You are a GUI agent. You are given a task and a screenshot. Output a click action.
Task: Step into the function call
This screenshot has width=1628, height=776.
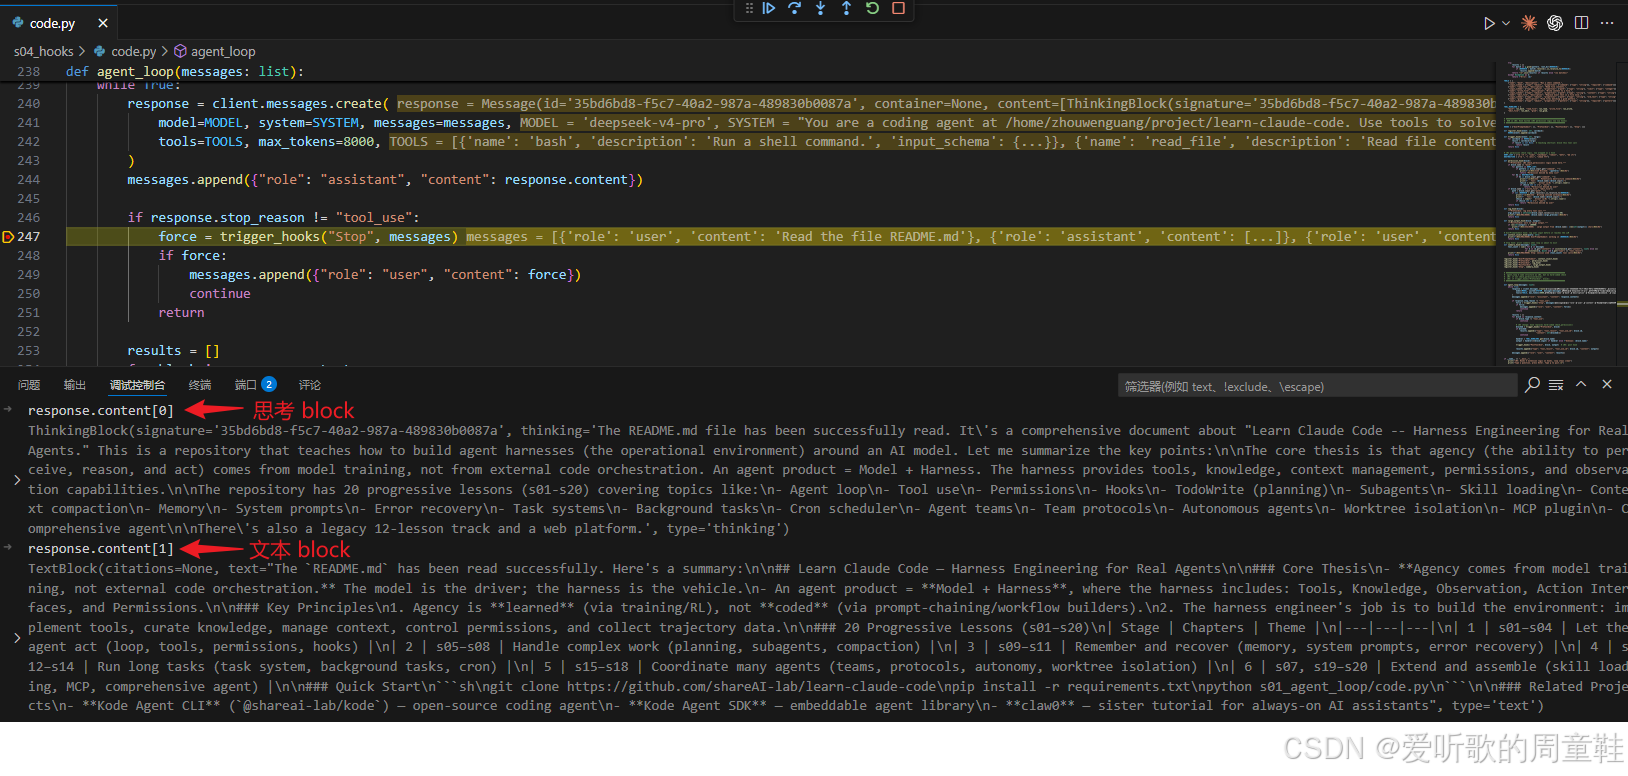(820, 8)
